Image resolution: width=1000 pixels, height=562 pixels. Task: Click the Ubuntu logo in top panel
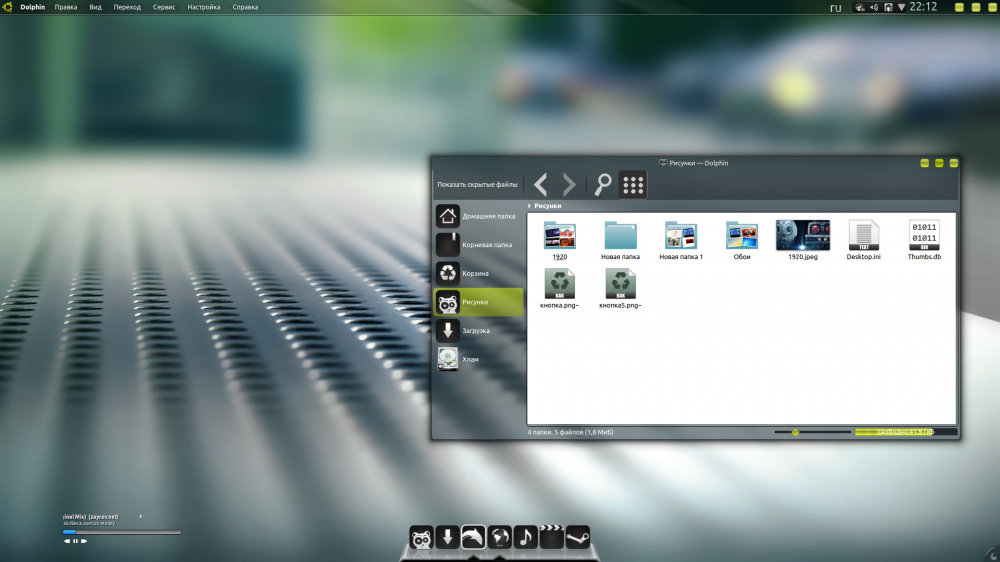pyautogui.click(x=8, y=7)
